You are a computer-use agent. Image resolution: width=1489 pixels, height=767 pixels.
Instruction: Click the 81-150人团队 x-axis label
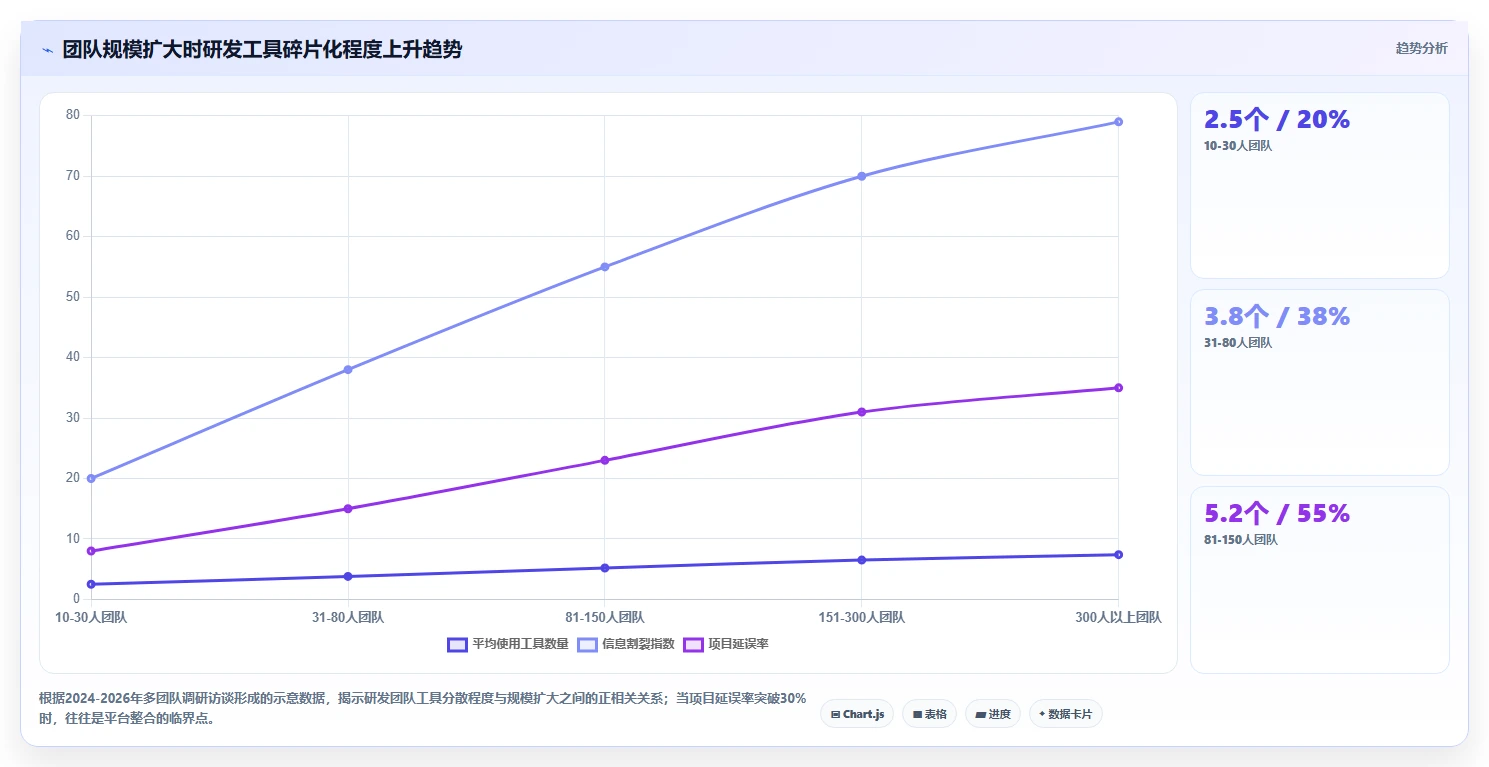click(605, 618)
